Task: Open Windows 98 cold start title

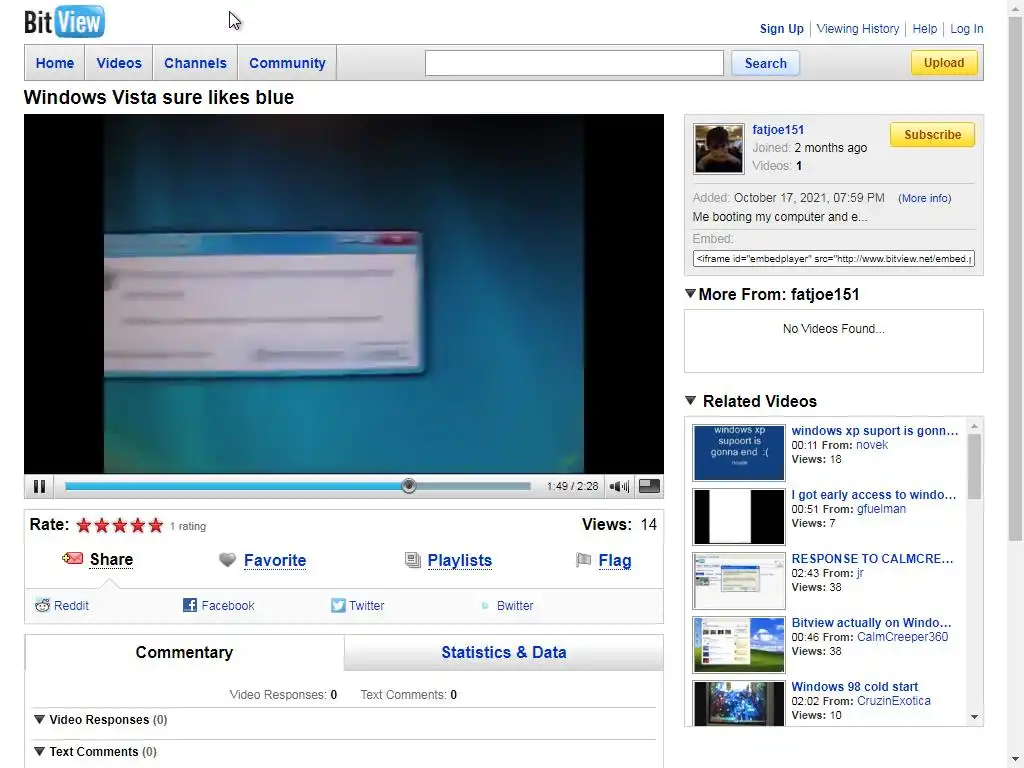Action: coord(854,686)
